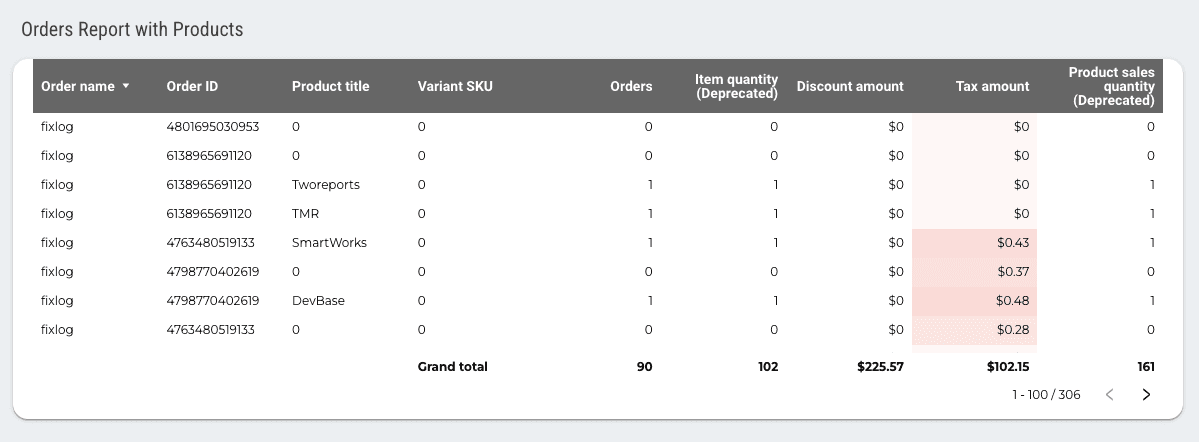Select order ID 6138965691120 in the TMR row
Viewport: 1199px width, 442px height.
[x=209, y=214]
